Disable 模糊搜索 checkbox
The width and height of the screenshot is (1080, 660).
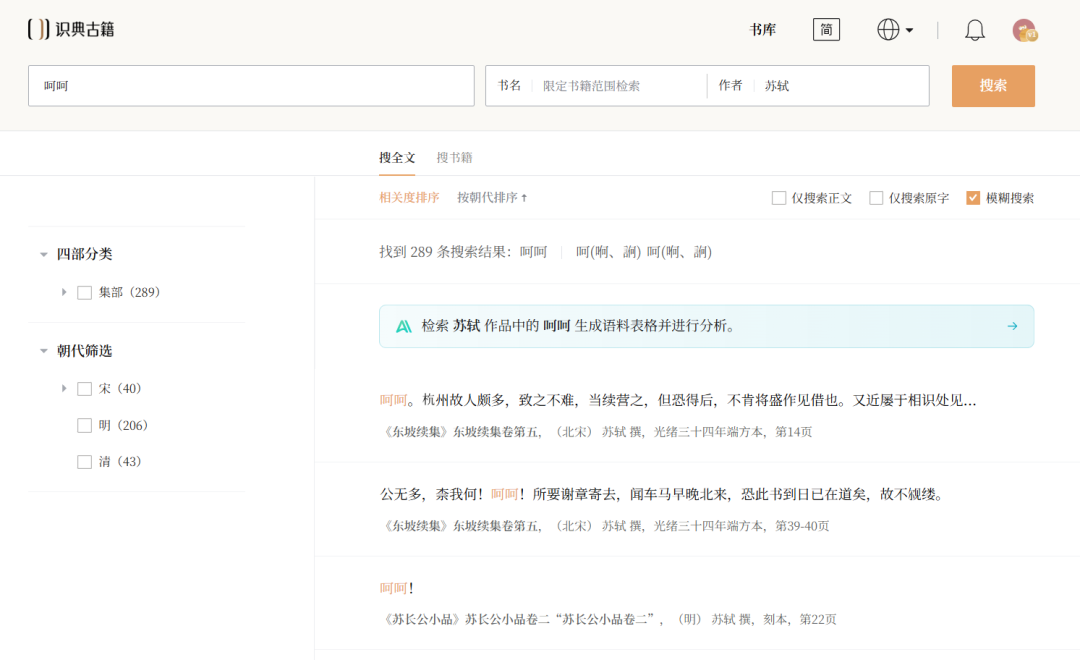pos(973,198)
